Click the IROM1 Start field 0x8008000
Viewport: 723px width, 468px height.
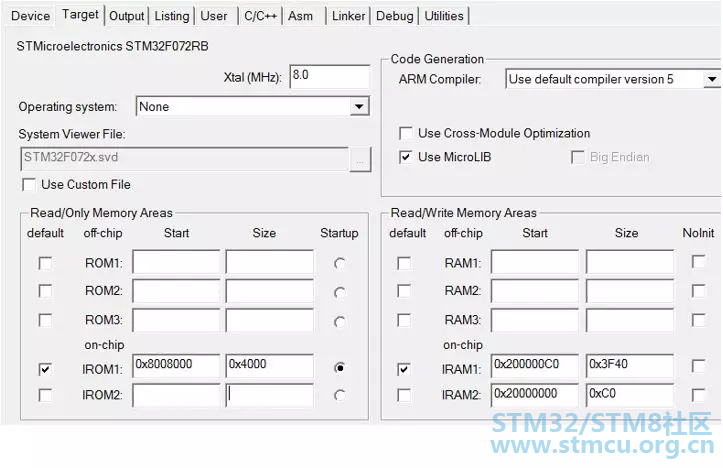click(176, 366)
